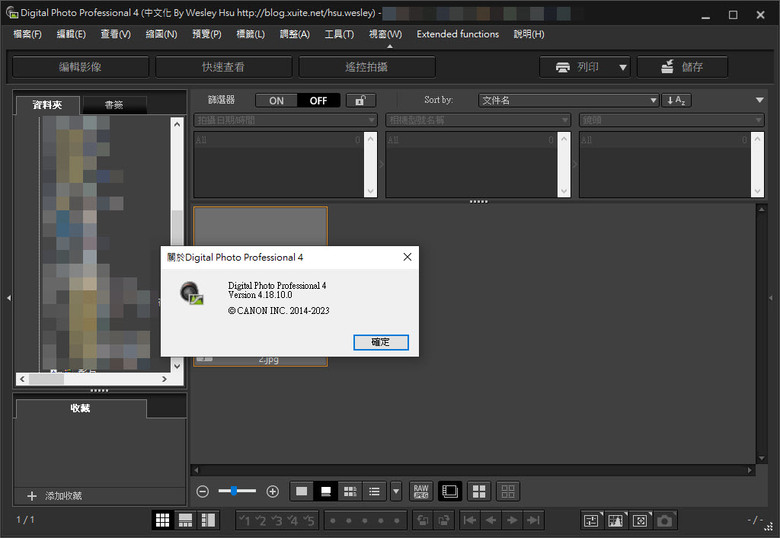
Task: Toggle ascending/descending sort order
Action: pyautogui.click(x=677, y=100)
